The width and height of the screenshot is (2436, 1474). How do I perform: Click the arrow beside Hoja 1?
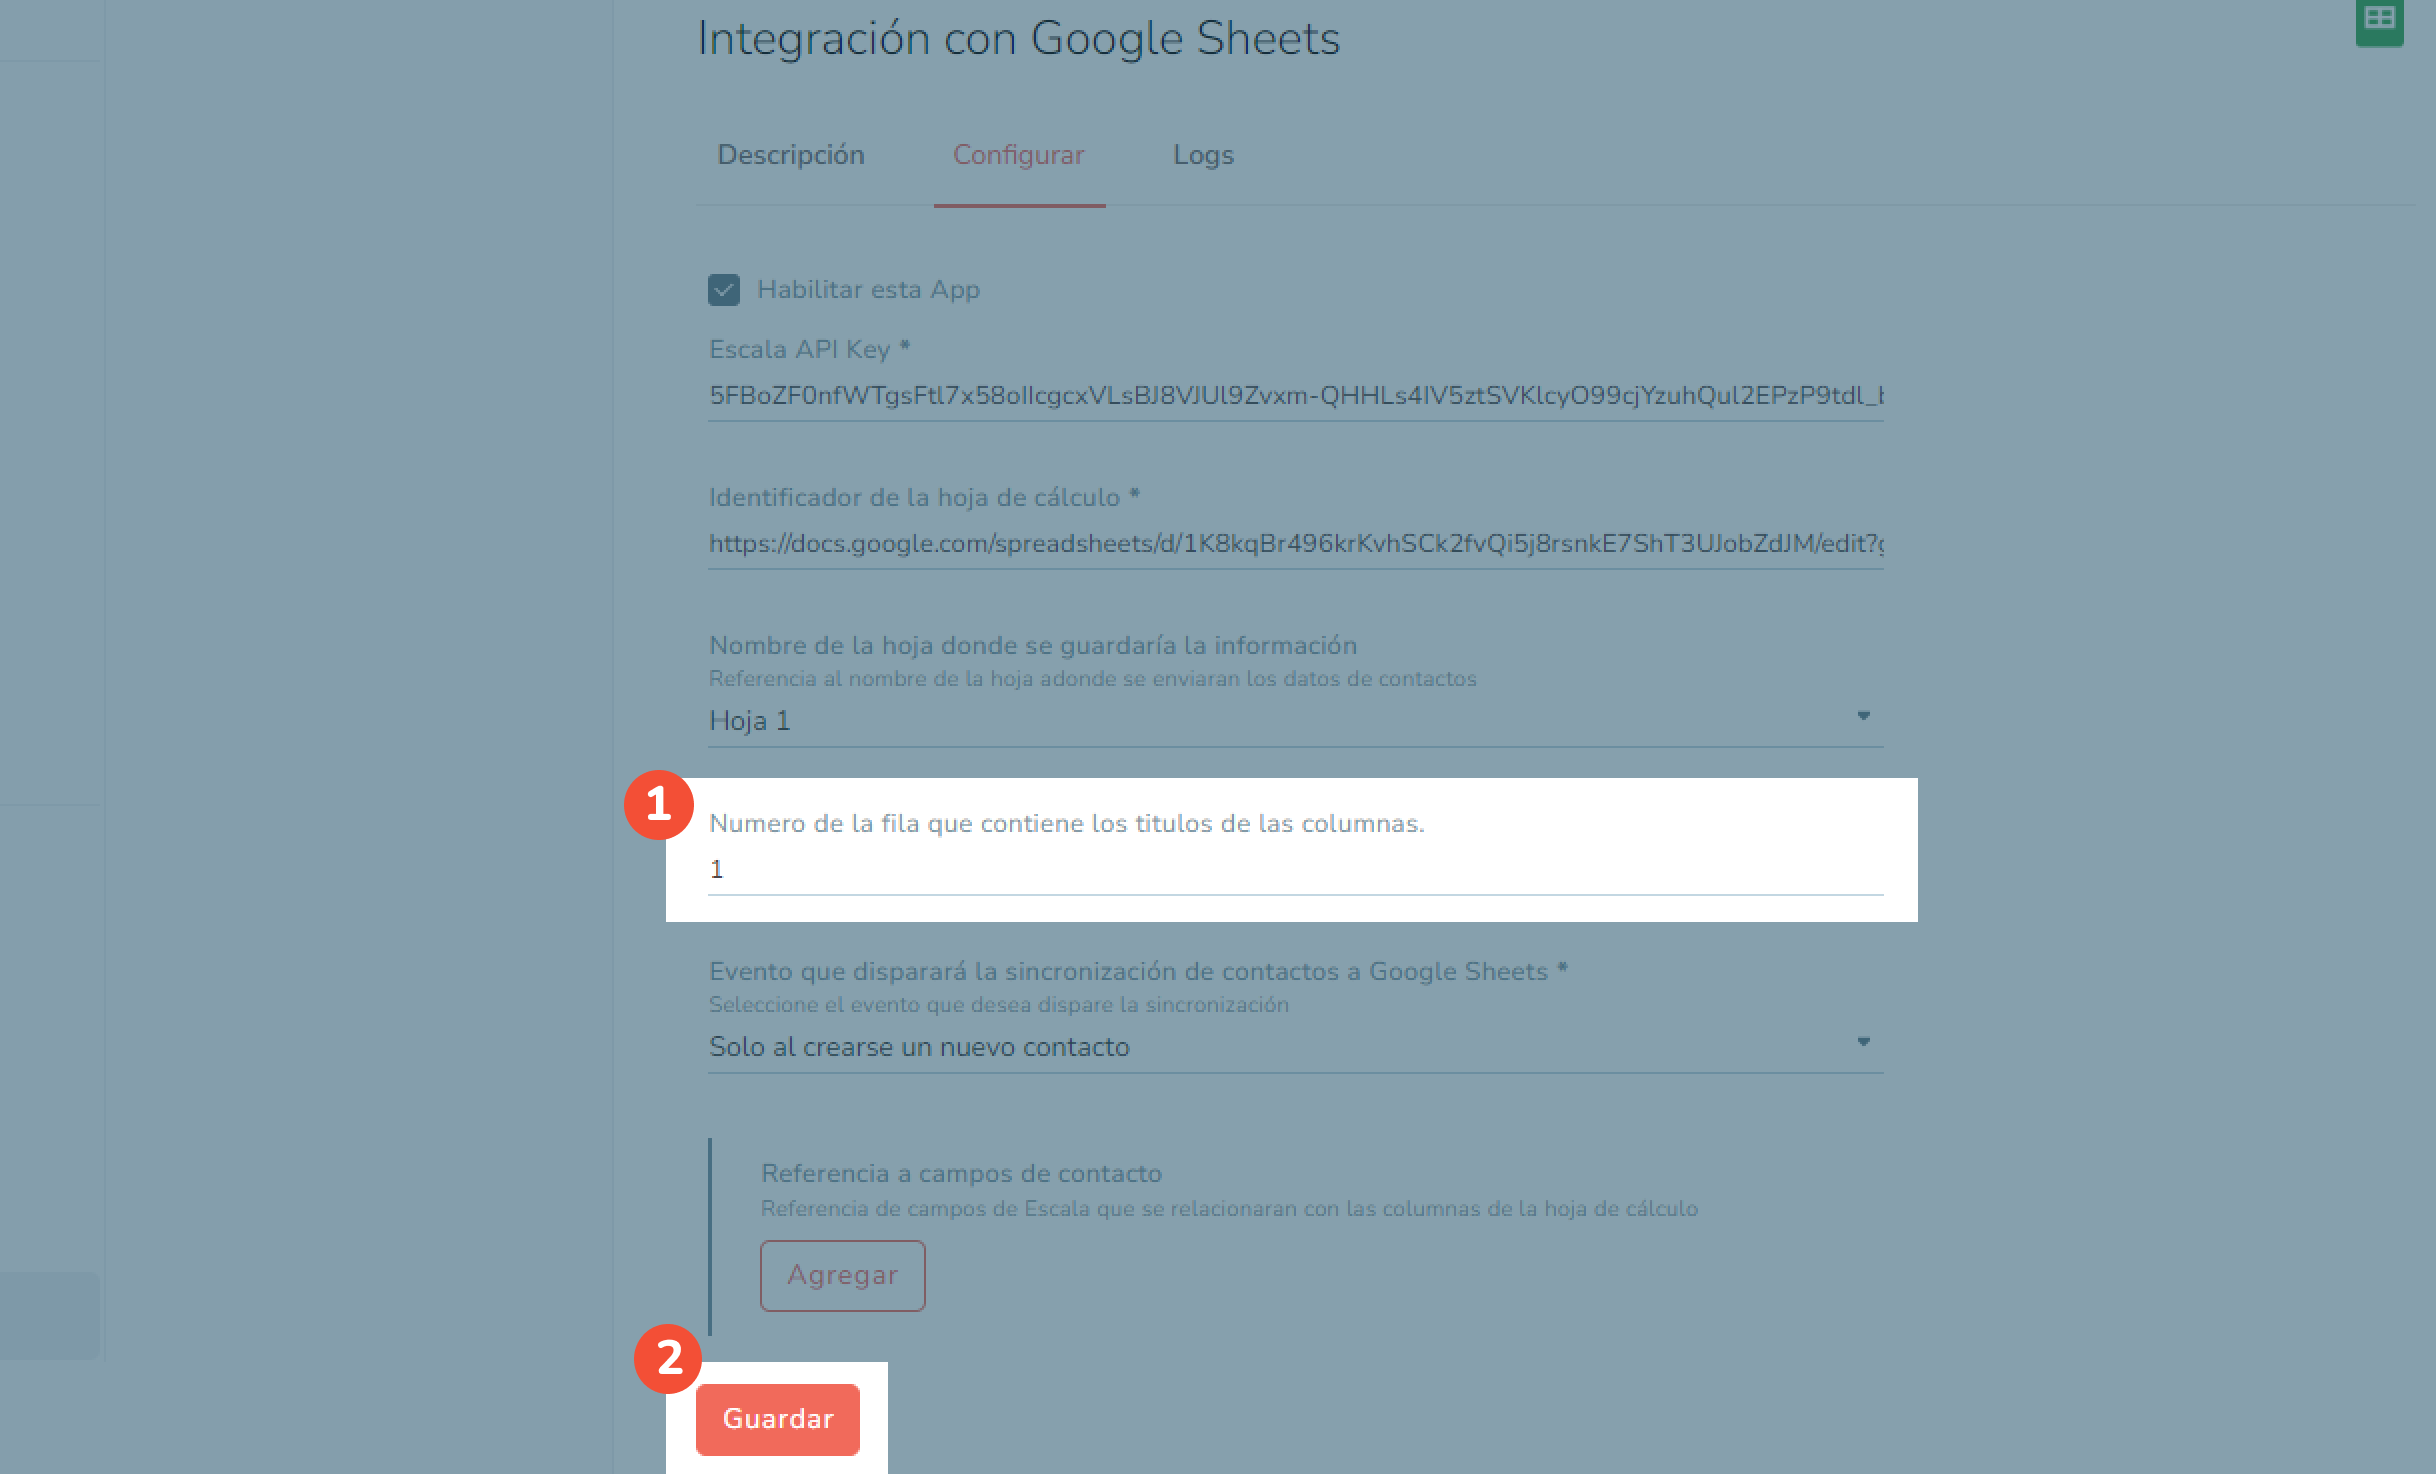(x=1863, y=716)
